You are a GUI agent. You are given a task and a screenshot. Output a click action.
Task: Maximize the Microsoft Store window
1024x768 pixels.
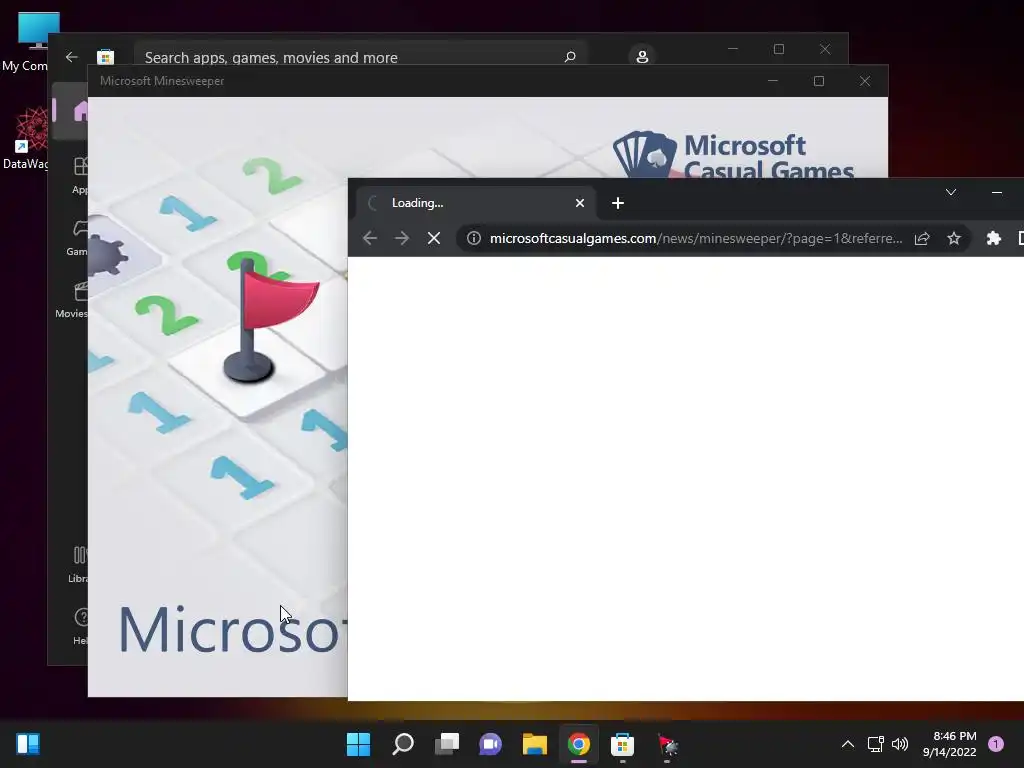[778, 49]
